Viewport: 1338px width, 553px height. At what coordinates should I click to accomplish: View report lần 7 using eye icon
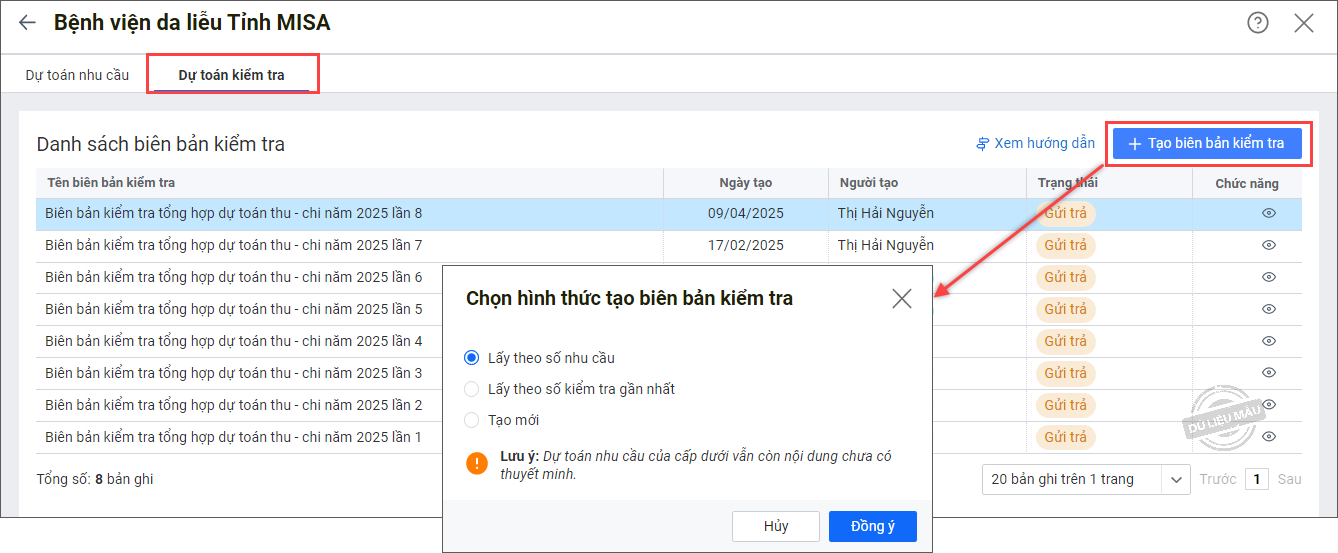coord(1268,246)
